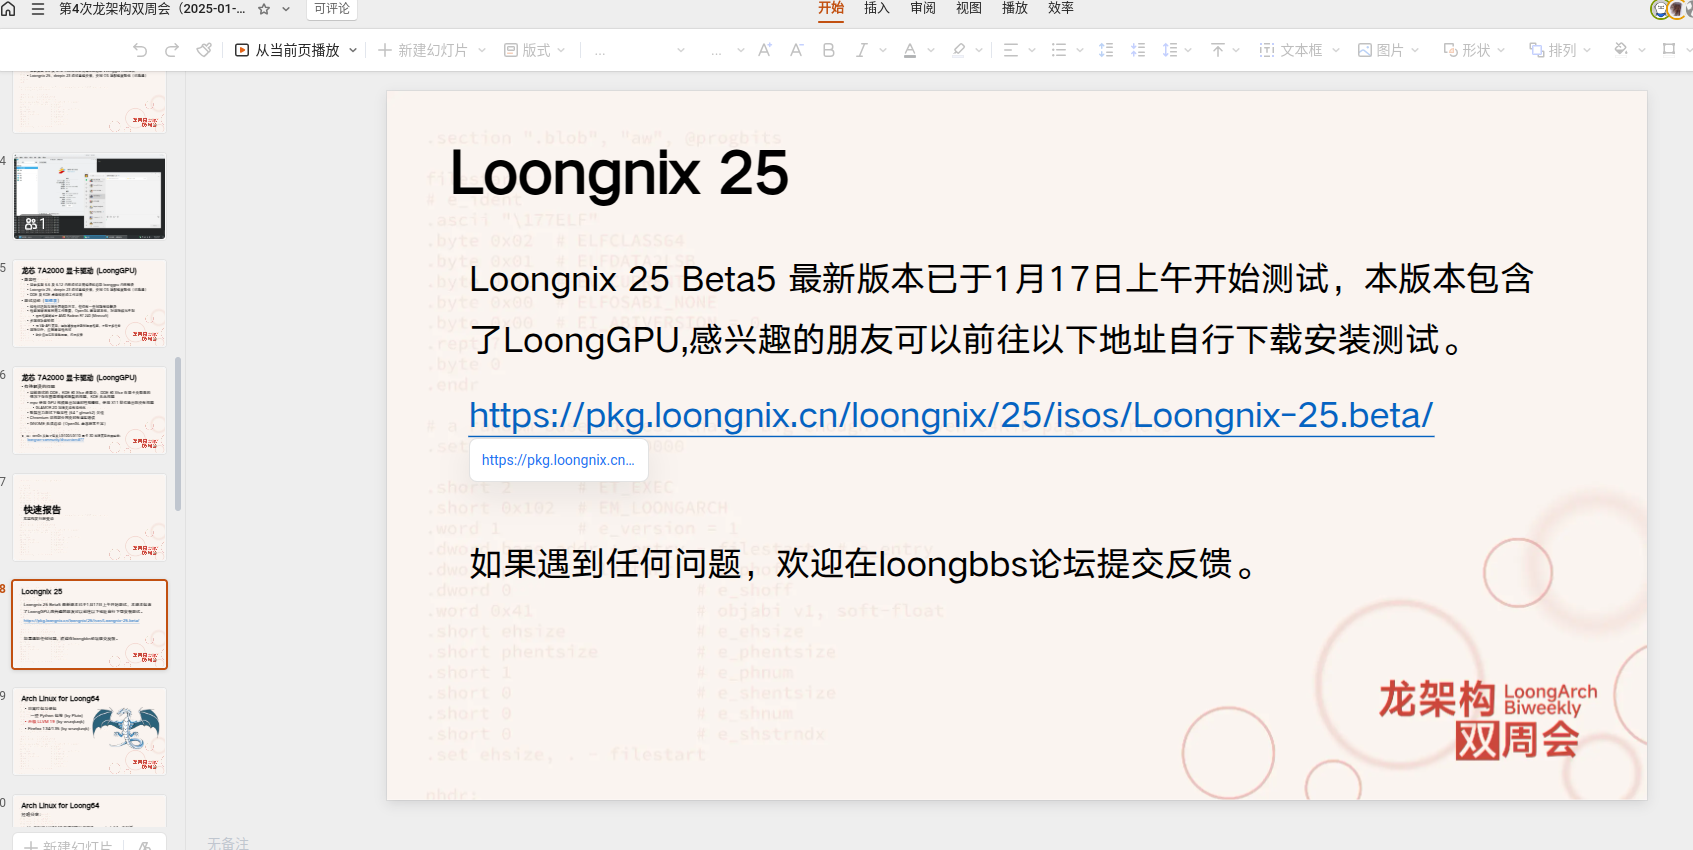This screenshot has height=850, width=1693.
Task: Go to the home icon
Action: pyautogui.click(x=9, y=9)
